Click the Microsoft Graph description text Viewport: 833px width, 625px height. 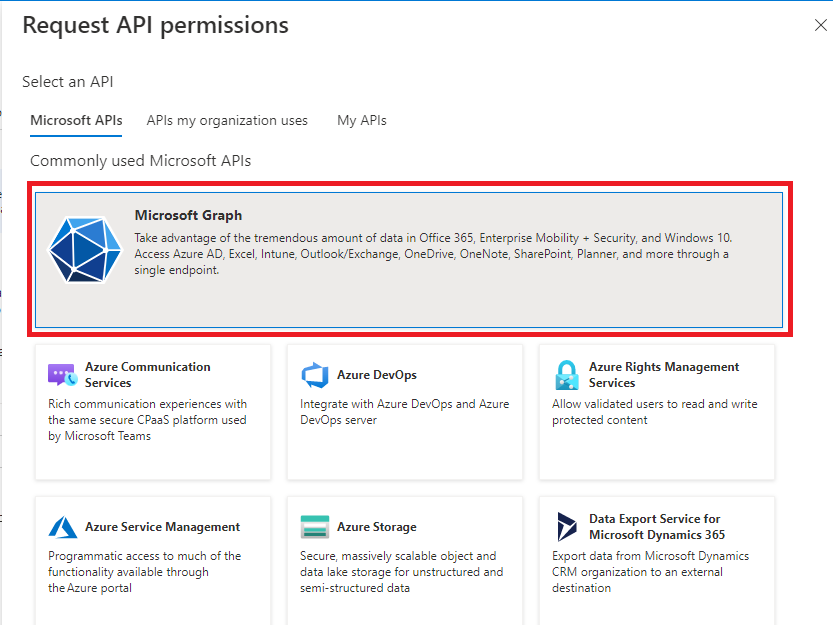(x=432, y=254)
